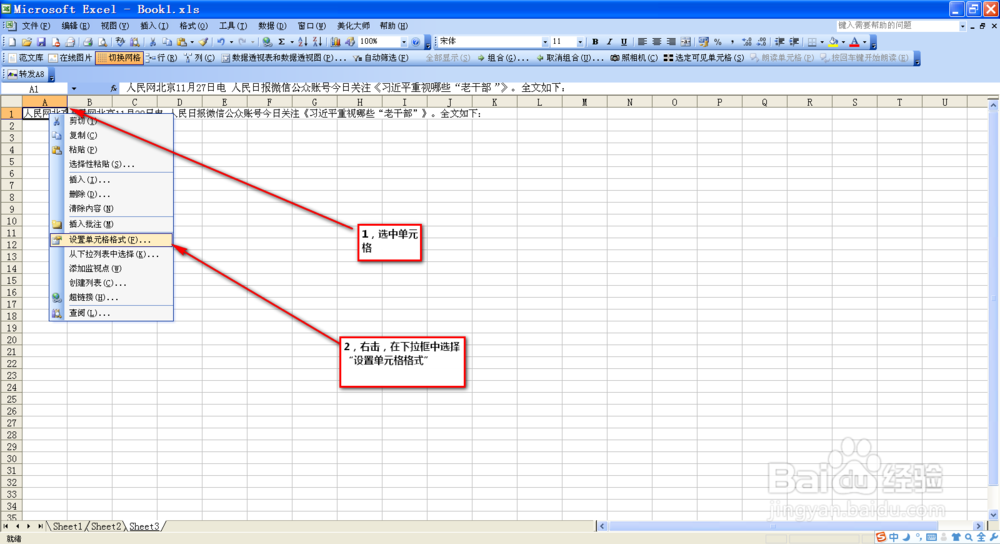Click the formula bar text field
Screen dimensions: 1000x544
[x=558, y=89]
